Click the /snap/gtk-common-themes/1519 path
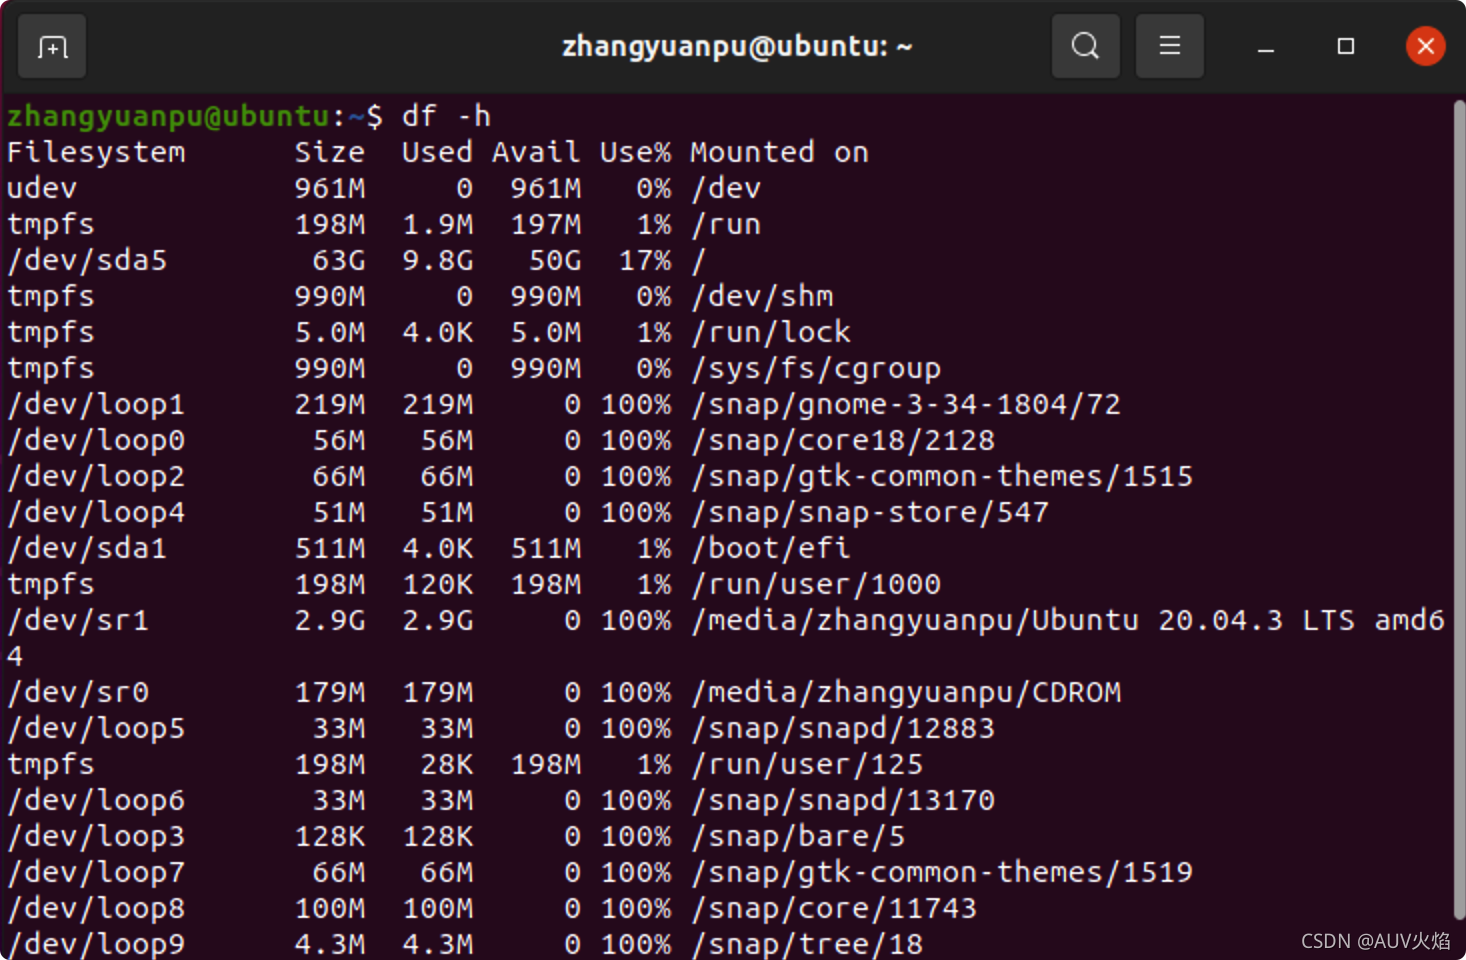Viewport: 1466px width, 960px height. pos(941,872)
